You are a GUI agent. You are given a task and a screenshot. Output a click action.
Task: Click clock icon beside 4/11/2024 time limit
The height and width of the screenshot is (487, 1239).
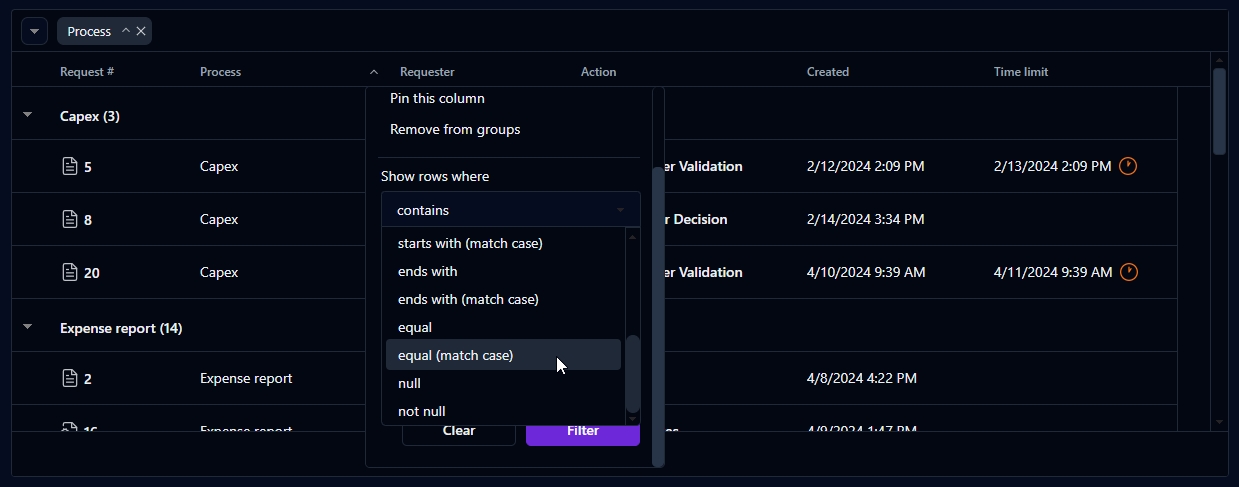1128,272
